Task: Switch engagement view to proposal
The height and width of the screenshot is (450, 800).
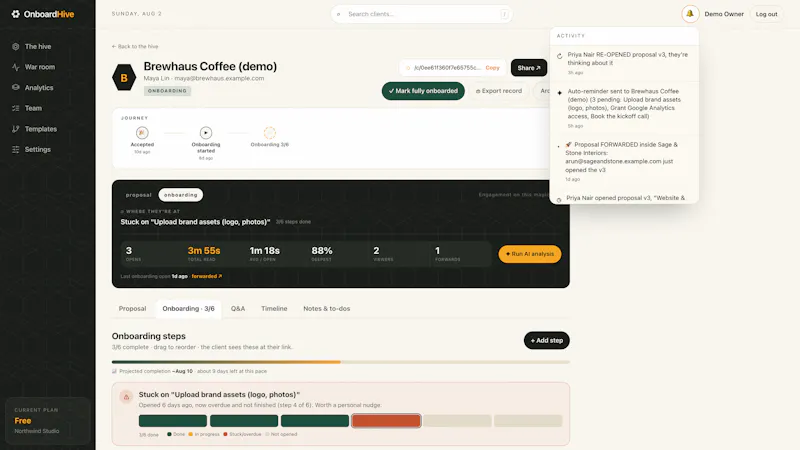Action: (x=138, y=195)
